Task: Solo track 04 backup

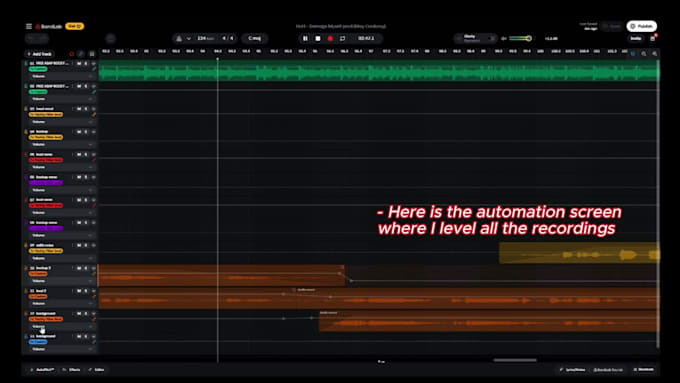Action: pyautogui.click(x=86, y=132)
